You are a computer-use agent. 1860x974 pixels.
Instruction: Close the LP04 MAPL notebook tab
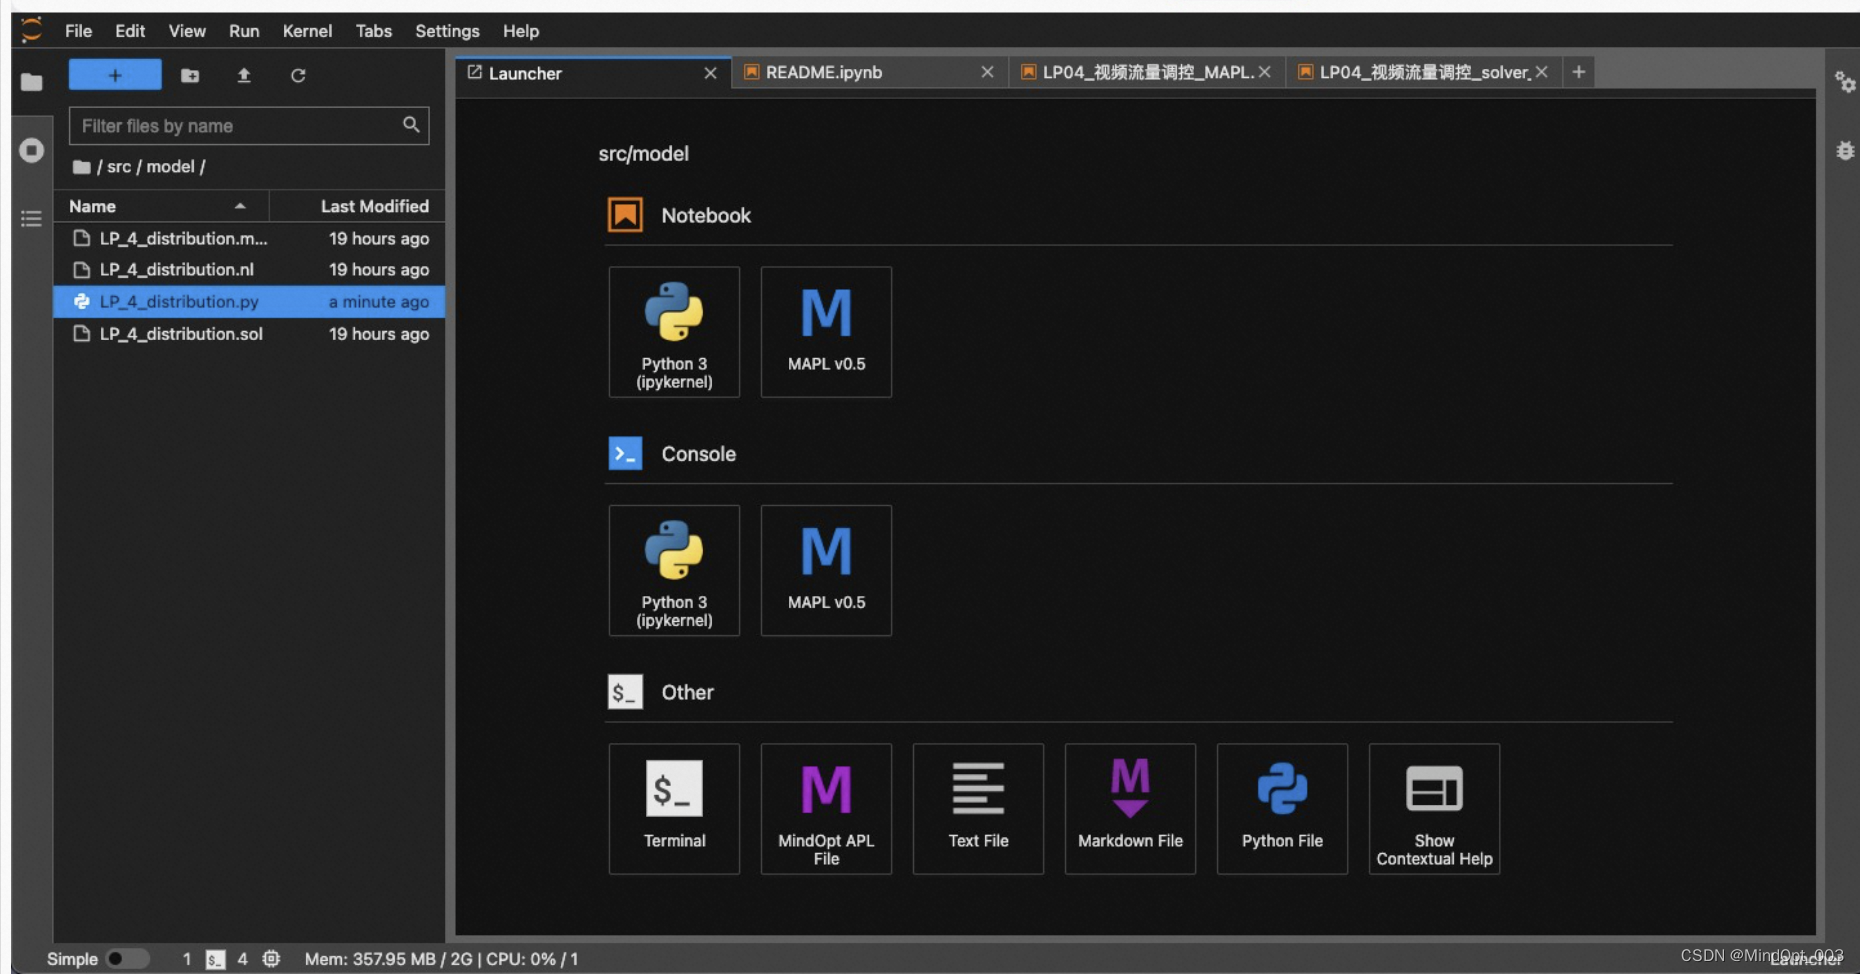1265,72
